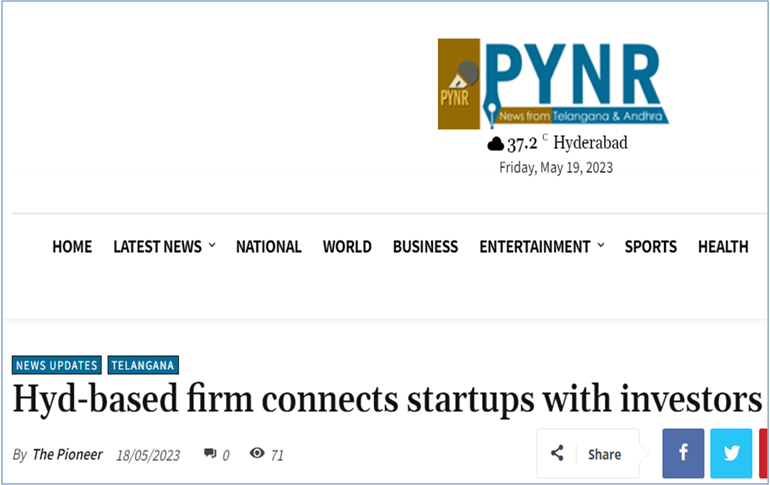Click the News Updates category tag
770x485 pixels.
(56, 365)
